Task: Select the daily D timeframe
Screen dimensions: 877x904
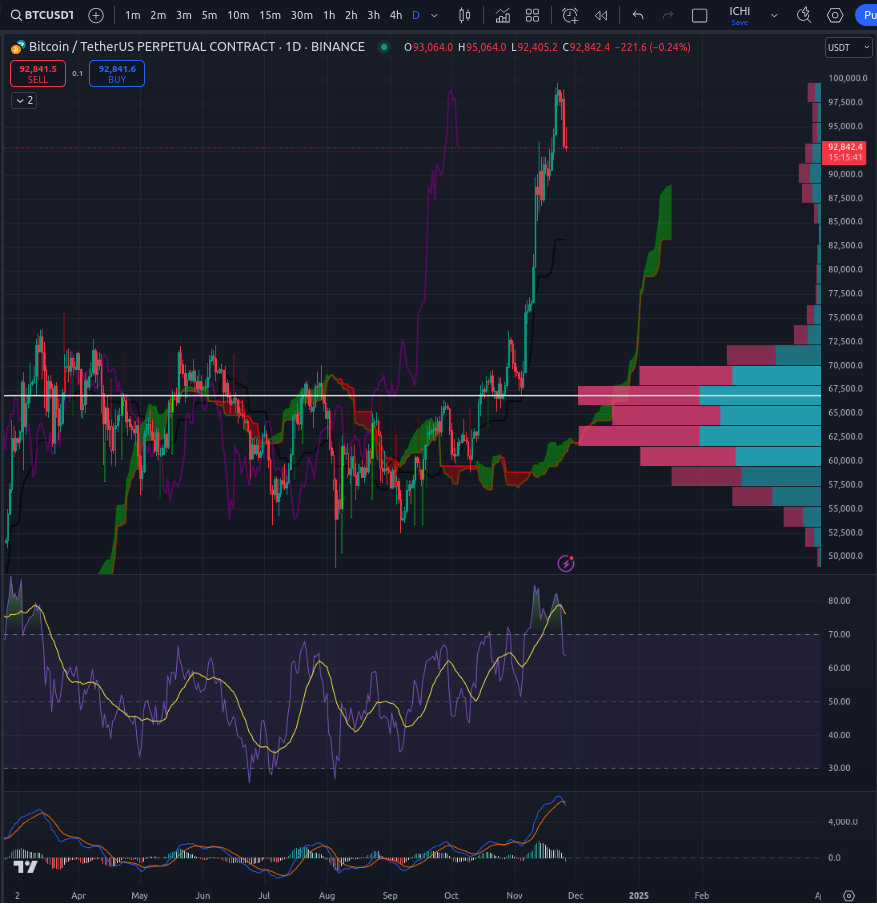Action: [416, 16]
